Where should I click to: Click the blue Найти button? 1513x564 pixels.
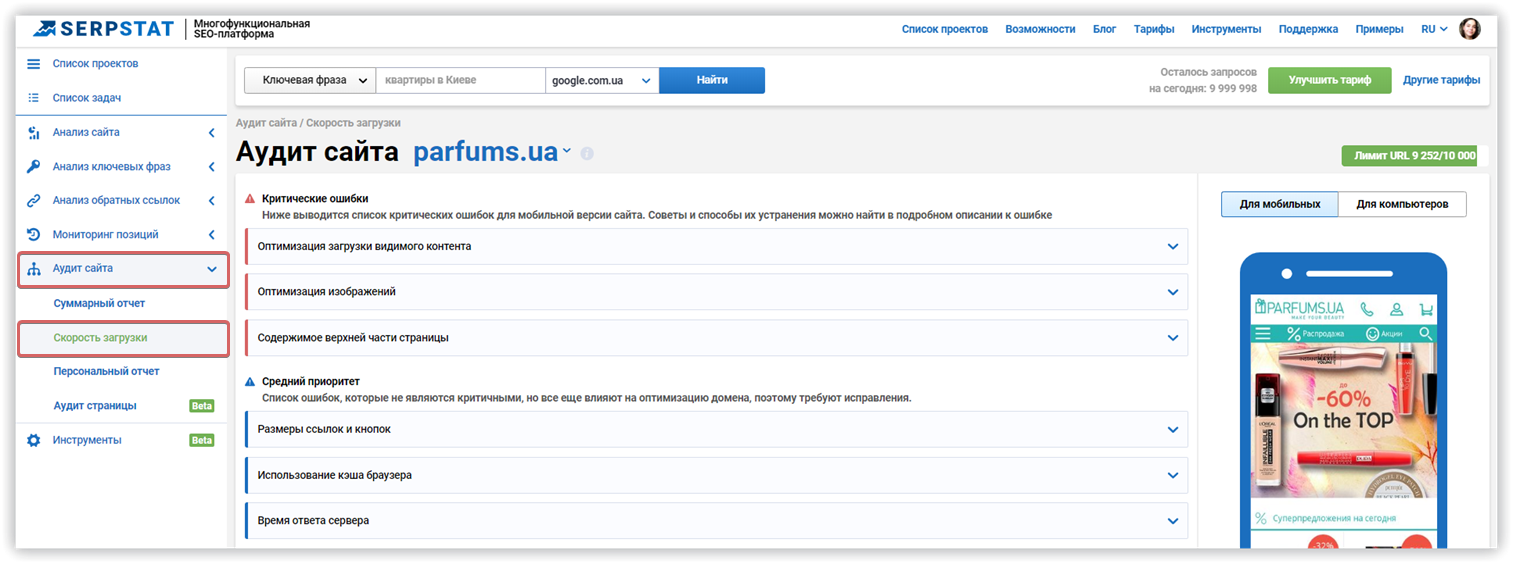tap(712, 80)
